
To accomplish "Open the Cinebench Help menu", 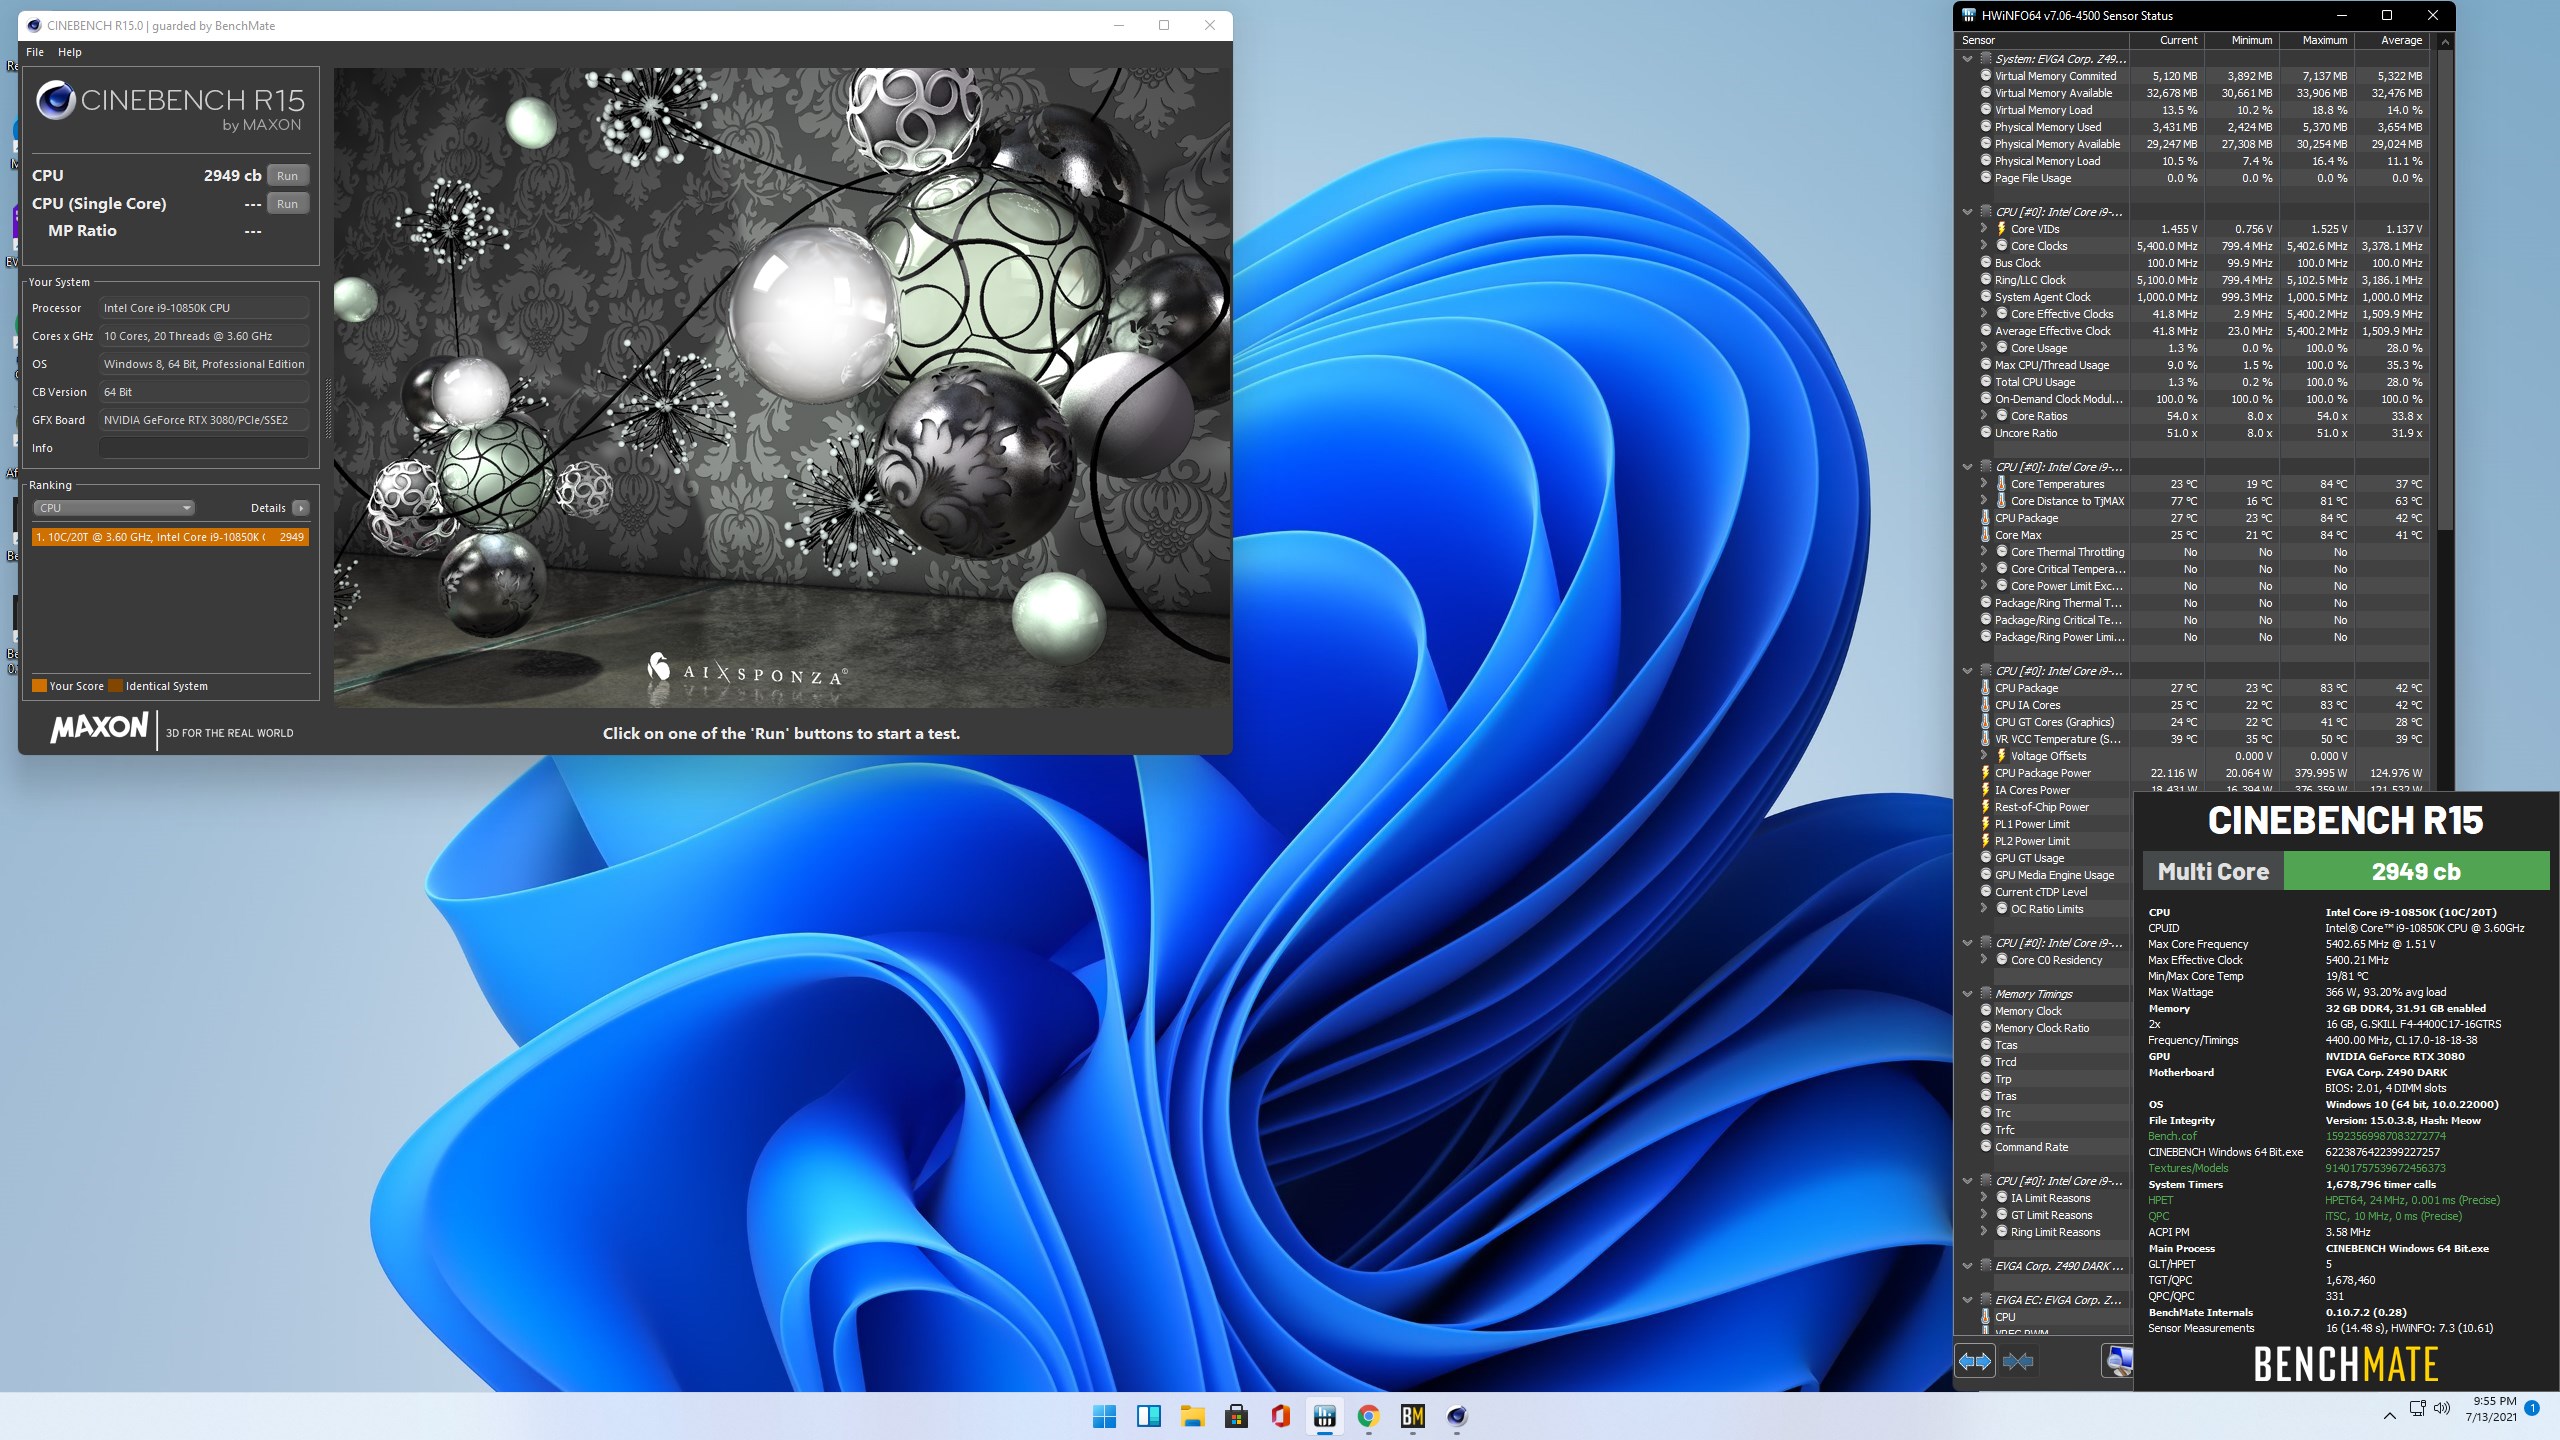I will tap(70, 52).
